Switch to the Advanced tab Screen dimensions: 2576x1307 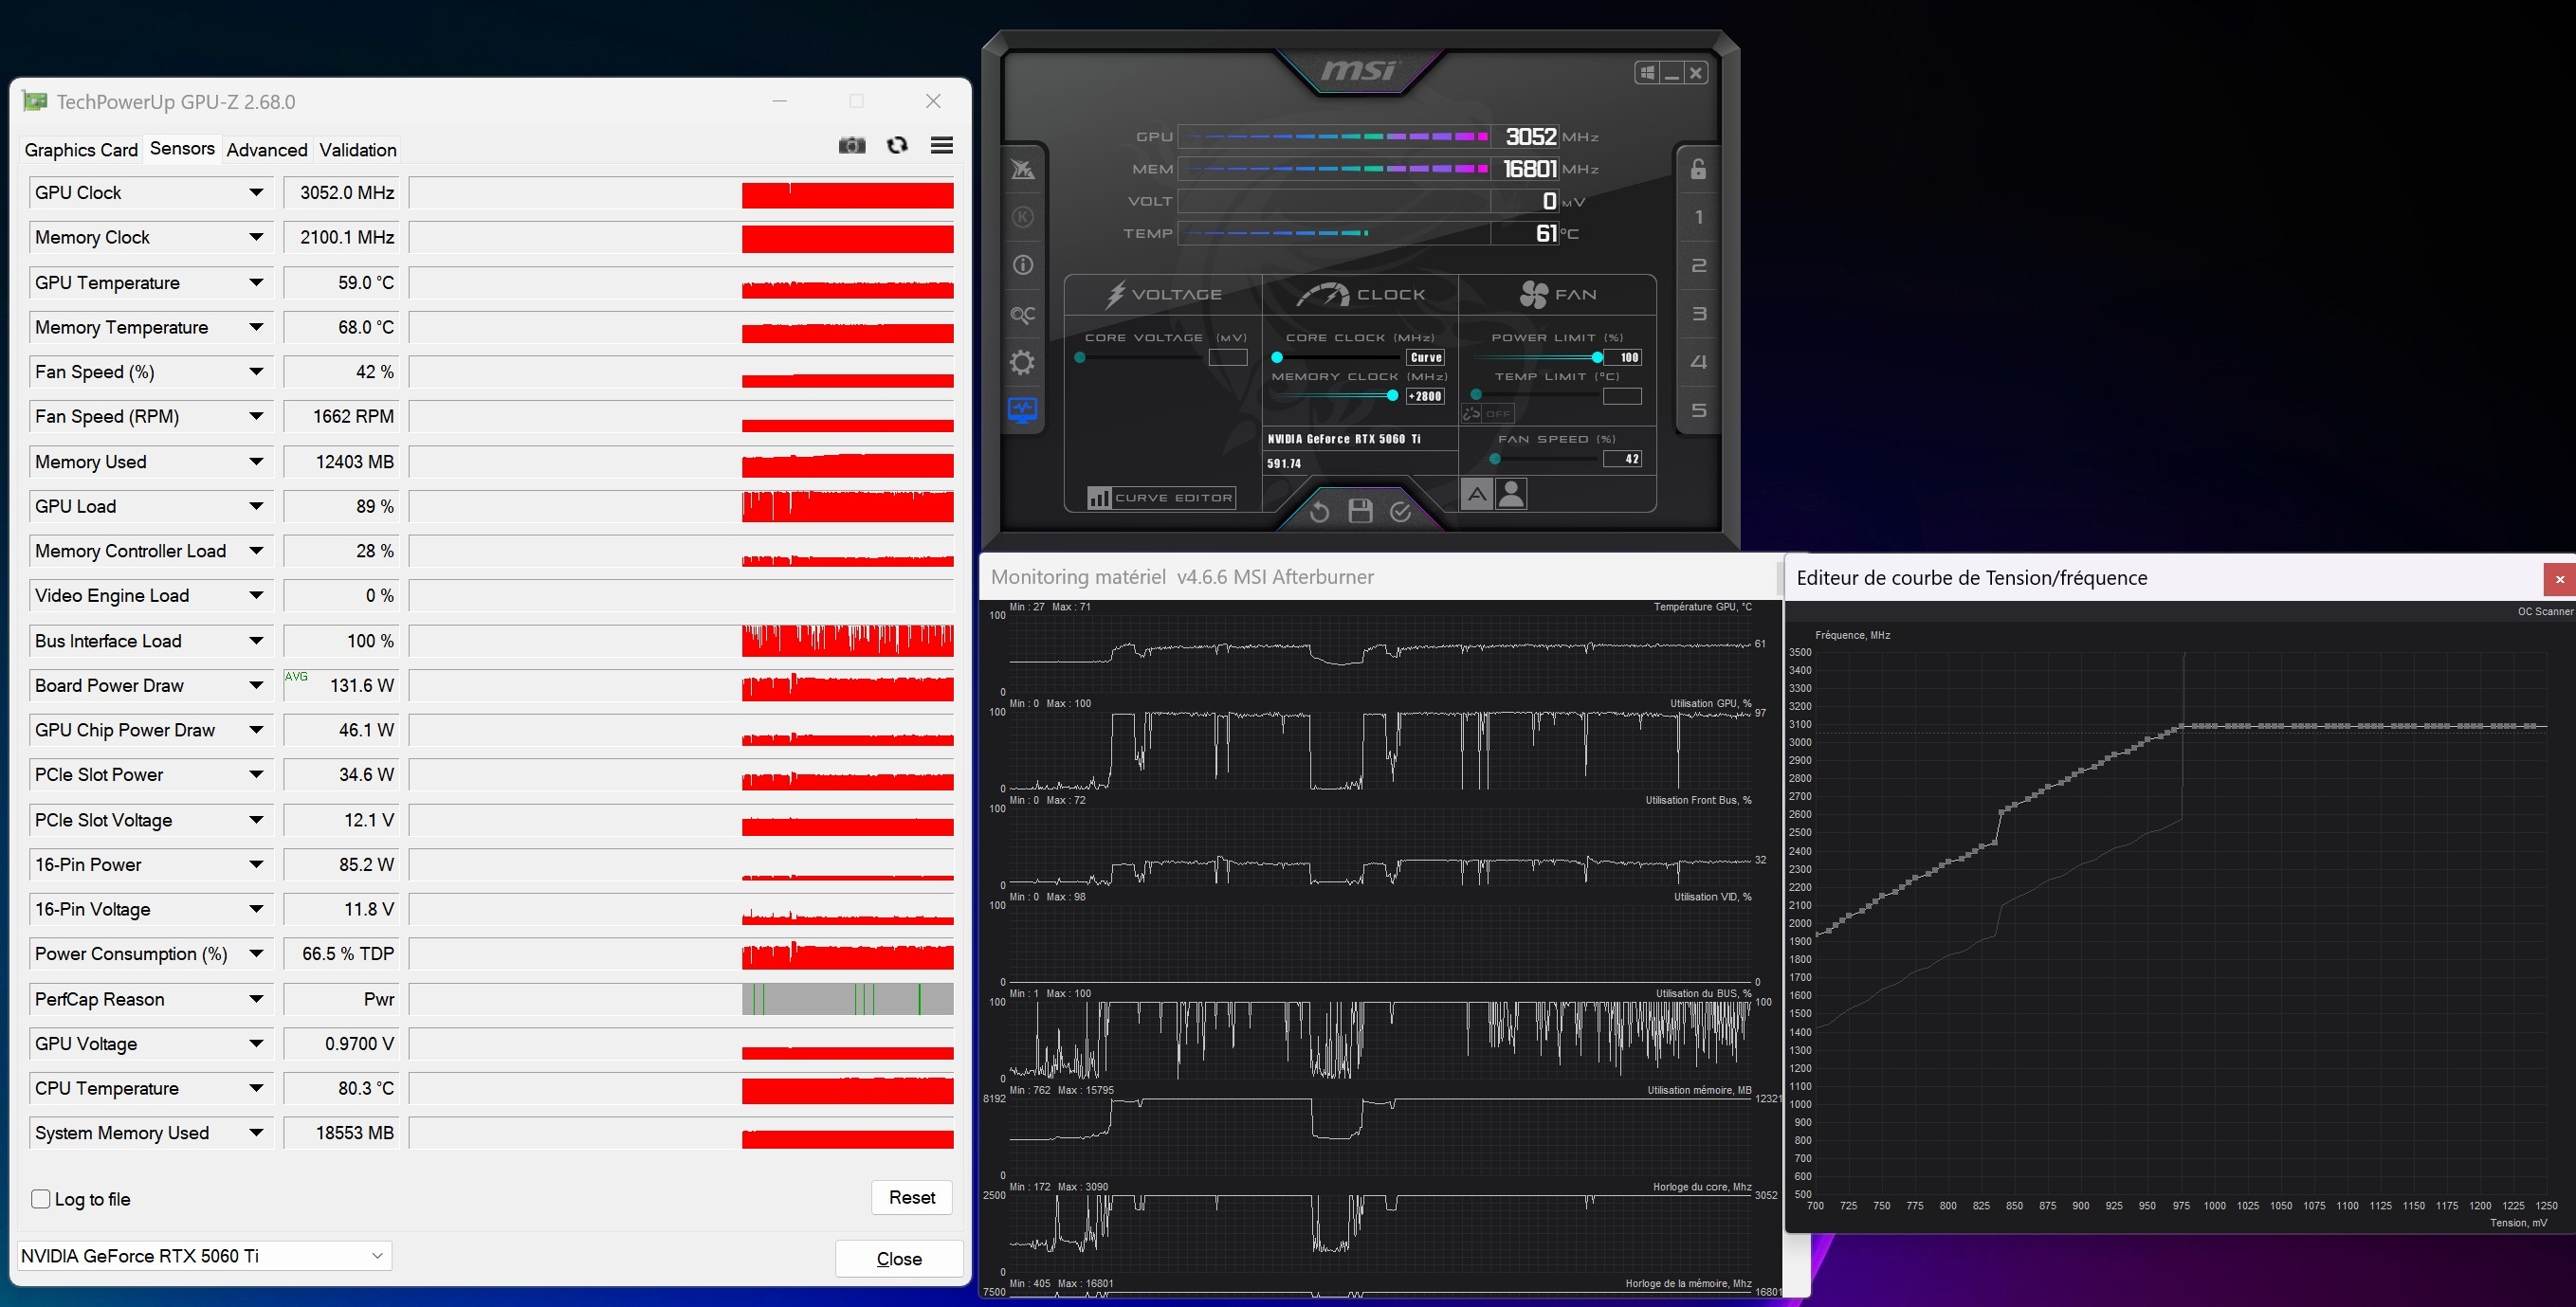click(267, 150)
